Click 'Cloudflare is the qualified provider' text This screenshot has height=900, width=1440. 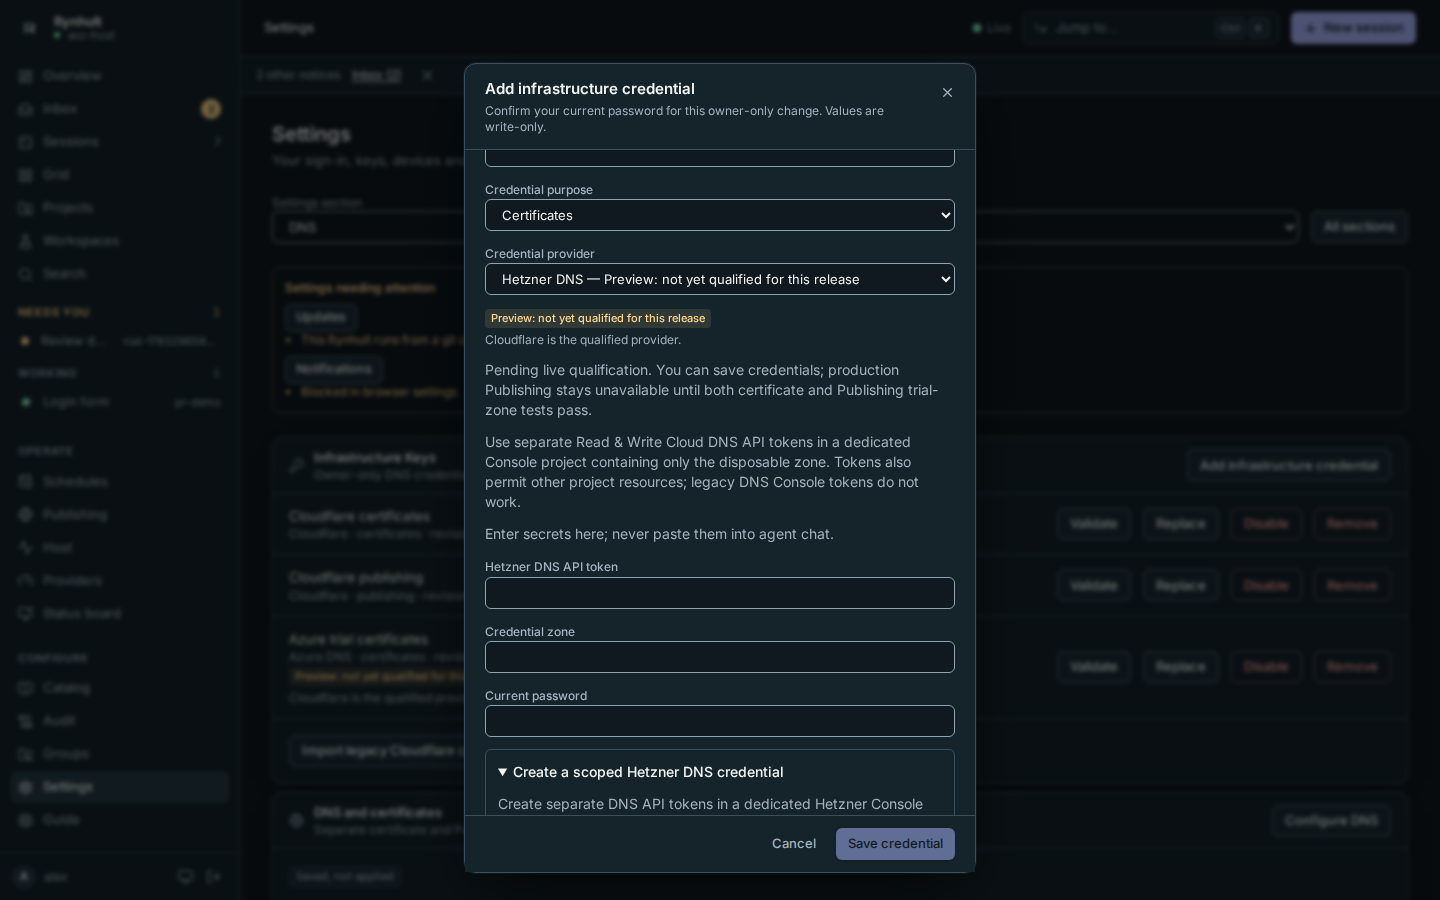583,340
